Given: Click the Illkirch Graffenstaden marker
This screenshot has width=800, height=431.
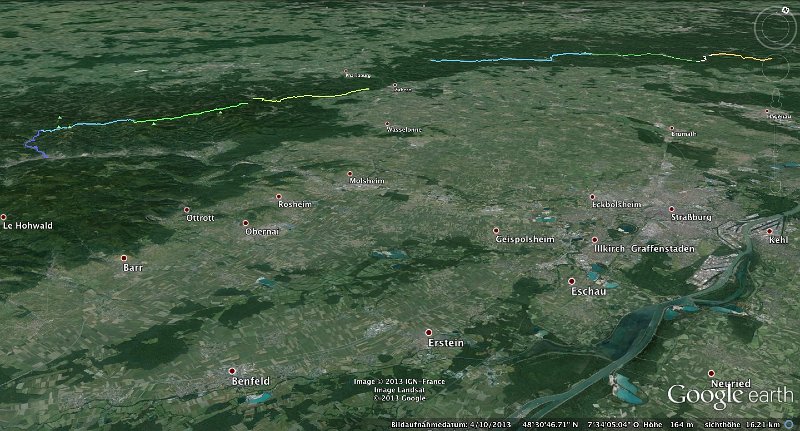Looking at the screenshot, I should pos(595,240).
